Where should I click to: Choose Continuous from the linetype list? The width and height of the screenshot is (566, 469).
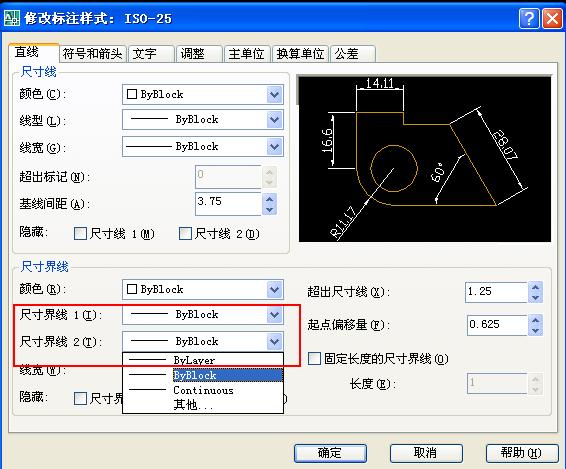click(x=203, y=390)
